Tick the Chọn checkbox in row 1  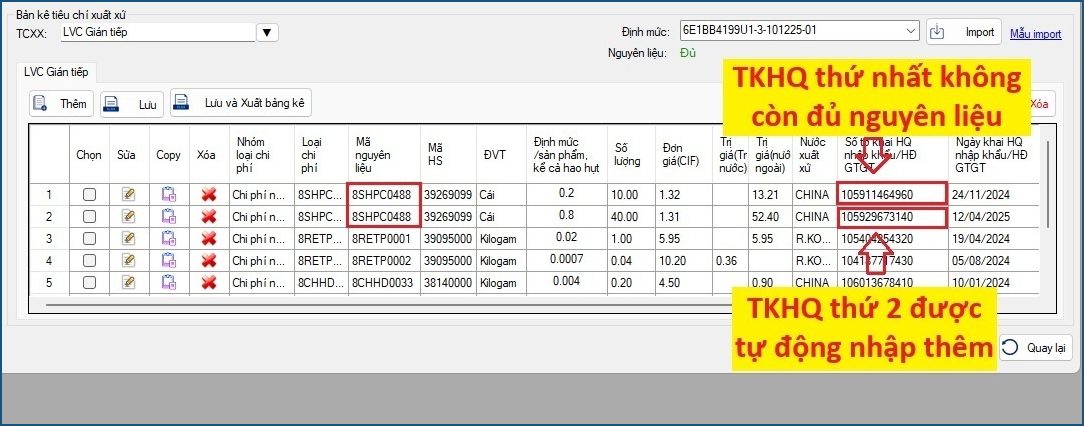click(x=89, y=195)
